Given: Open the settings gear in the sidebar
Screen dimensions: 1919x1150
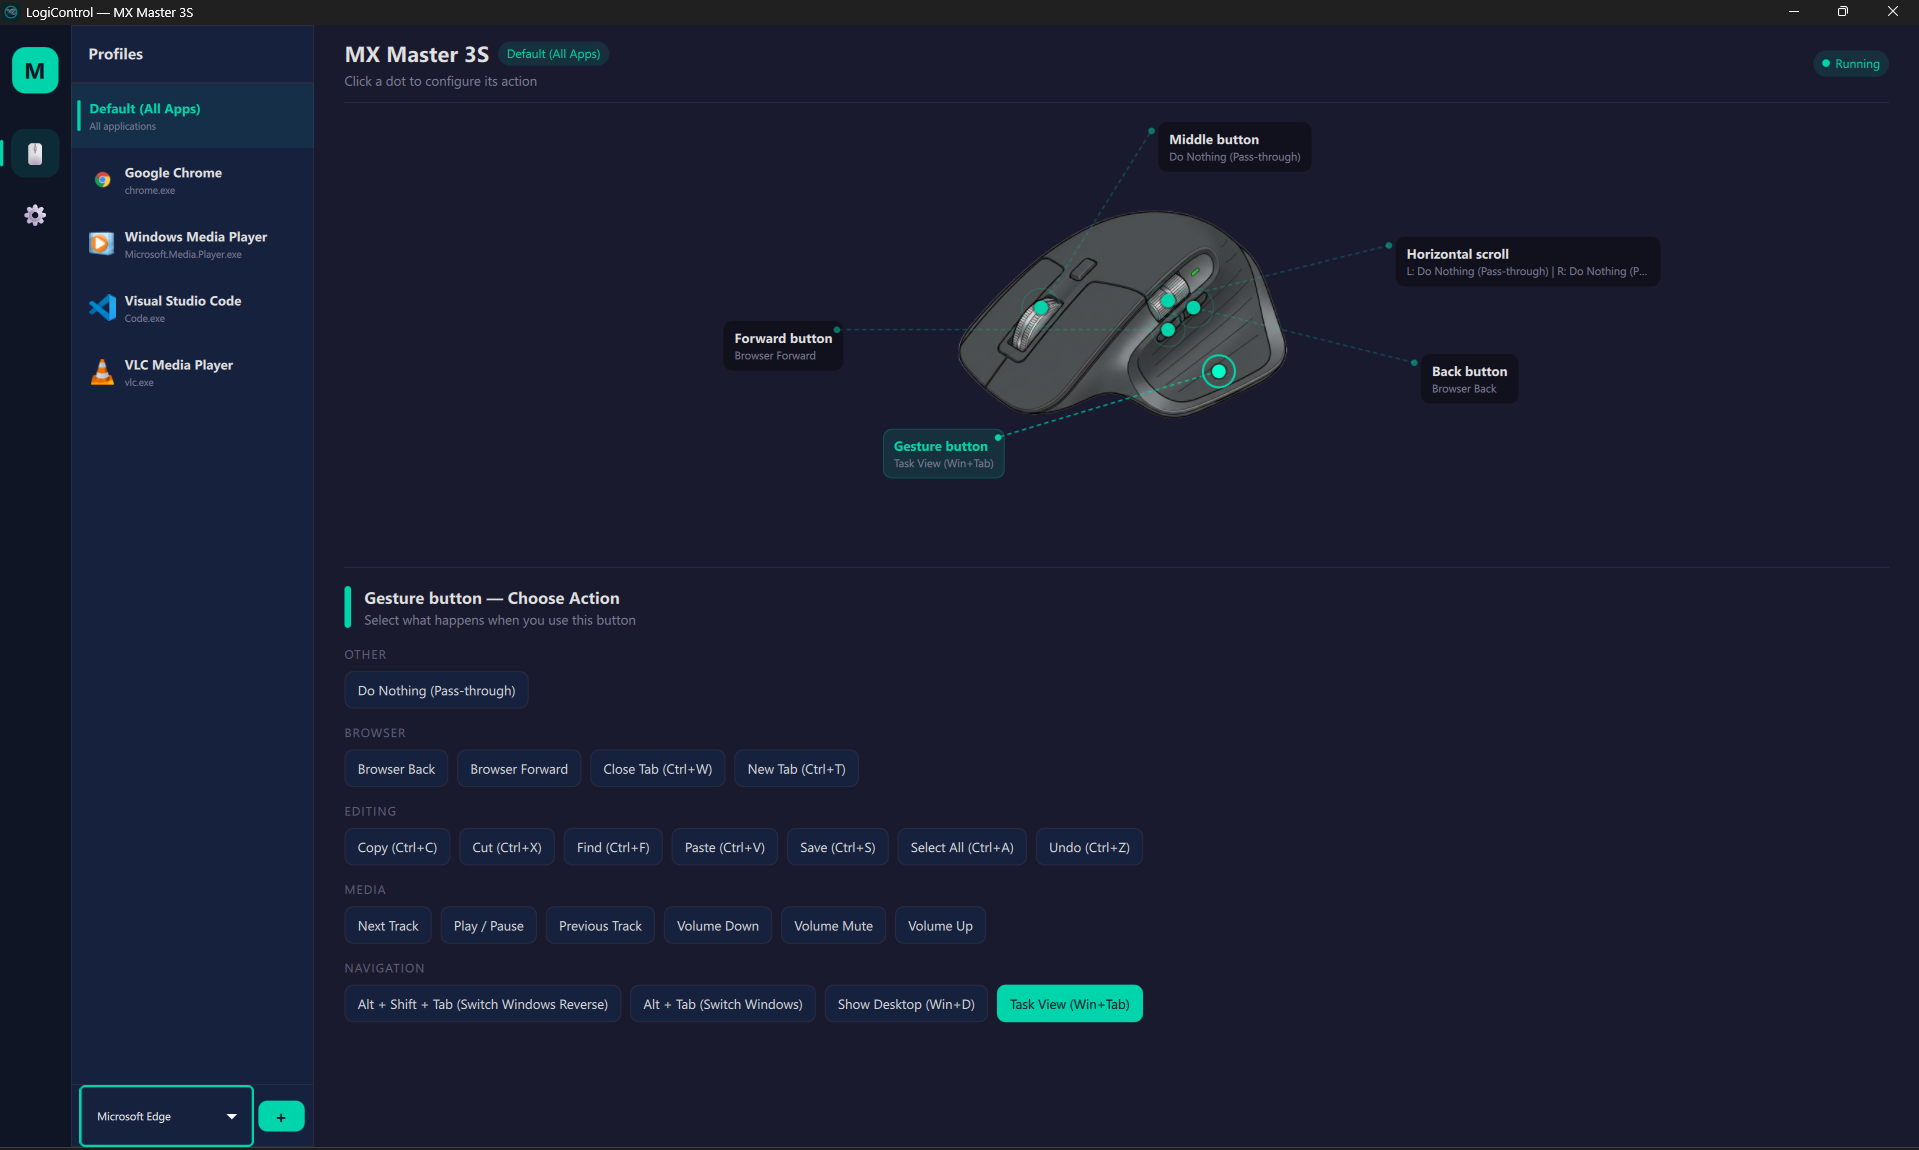Looking at the screenshot, I should 34,215.
